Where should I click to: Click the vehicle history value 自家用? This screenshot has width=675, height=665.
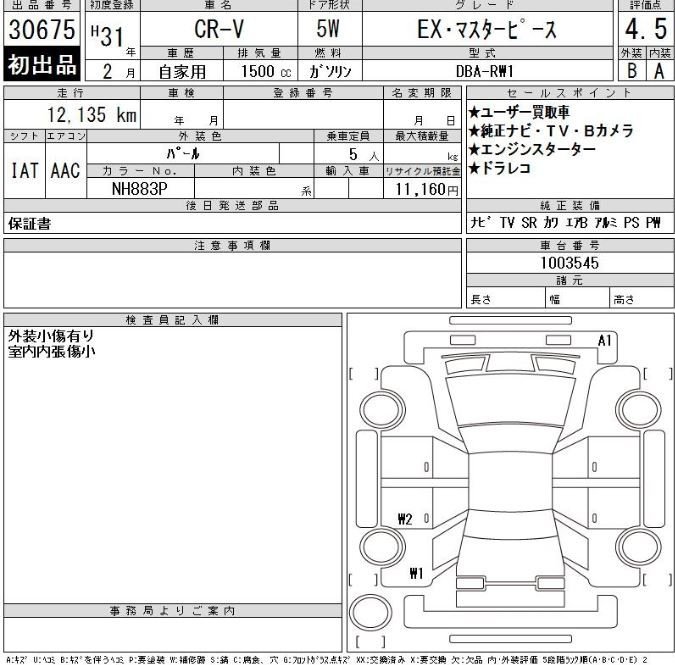point(182,71)
